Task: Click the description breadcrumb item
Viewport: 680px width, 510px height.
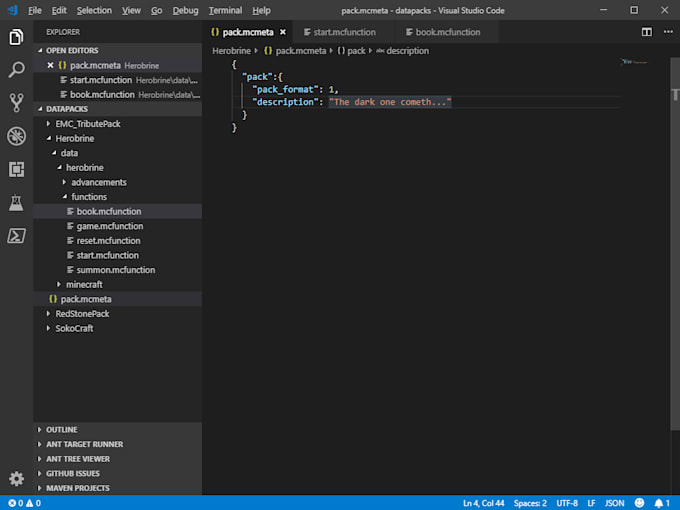Action: [x=406, y=51]
